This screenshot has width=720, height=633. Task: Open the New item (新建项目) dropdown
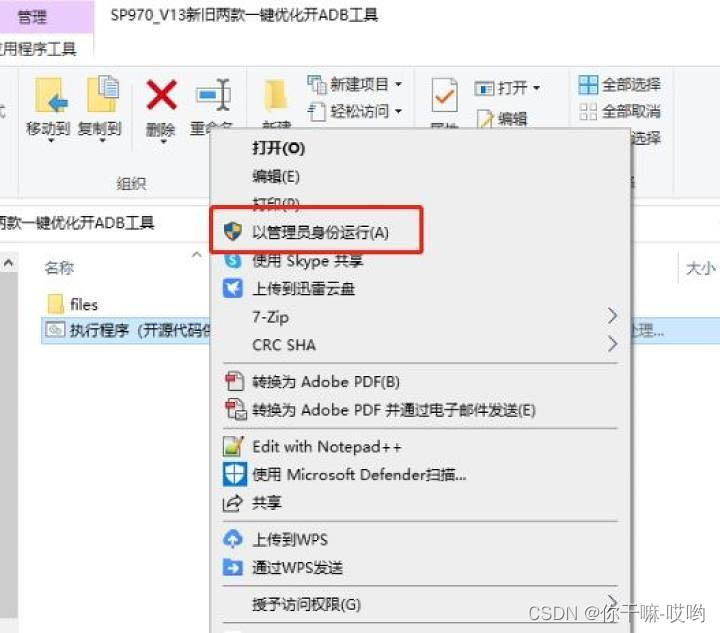tap(355, 84)
